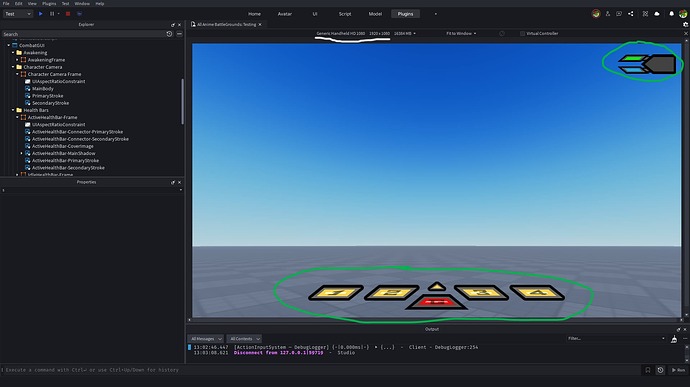The height and width of the screenshot is (387, 690).
Task: Select UIAspectRatioConstraint under Character Camera Frame
Action: pos(59,81)
